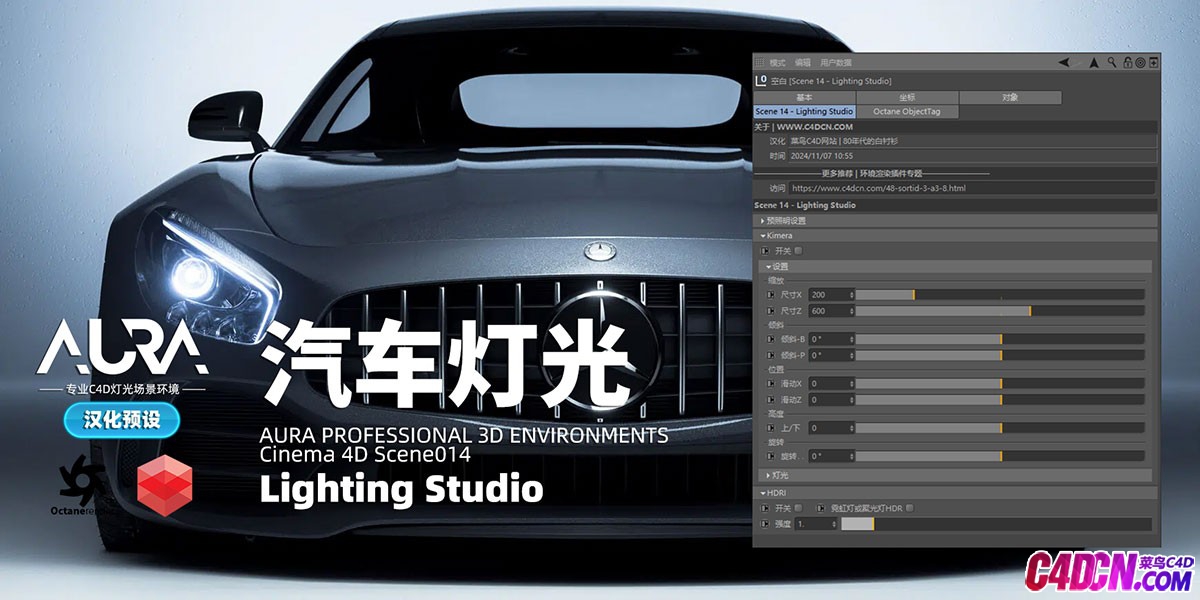Switch to the 坐标 tab
The width and height of the screenshot is (1200, 600).
(907, 98)
